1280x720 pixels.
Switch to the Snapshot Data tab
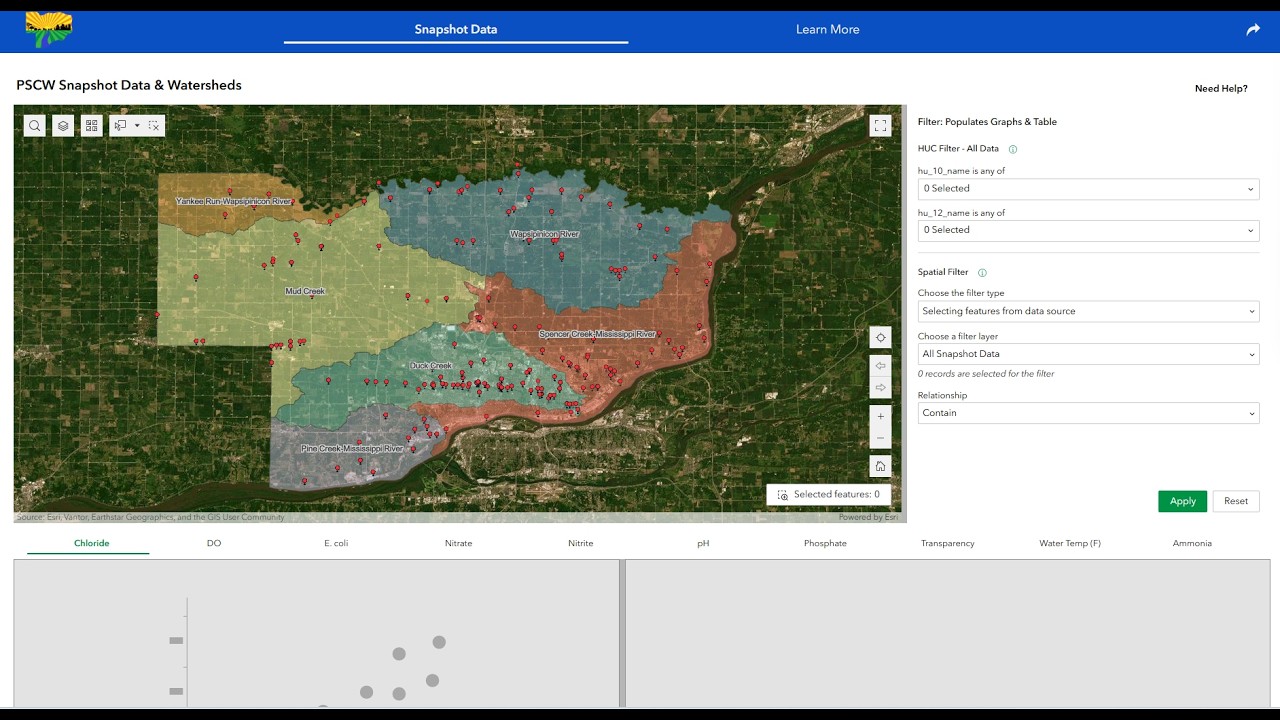[x=456, y=29]
